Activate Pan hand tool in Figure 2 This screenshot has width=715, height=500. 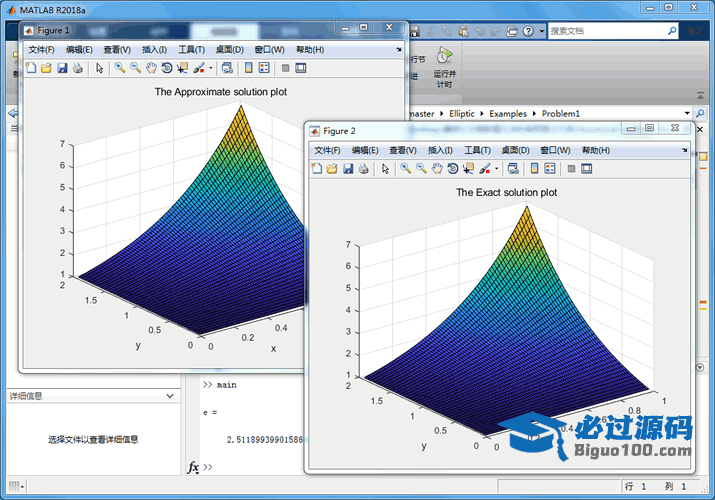(437, 169)
